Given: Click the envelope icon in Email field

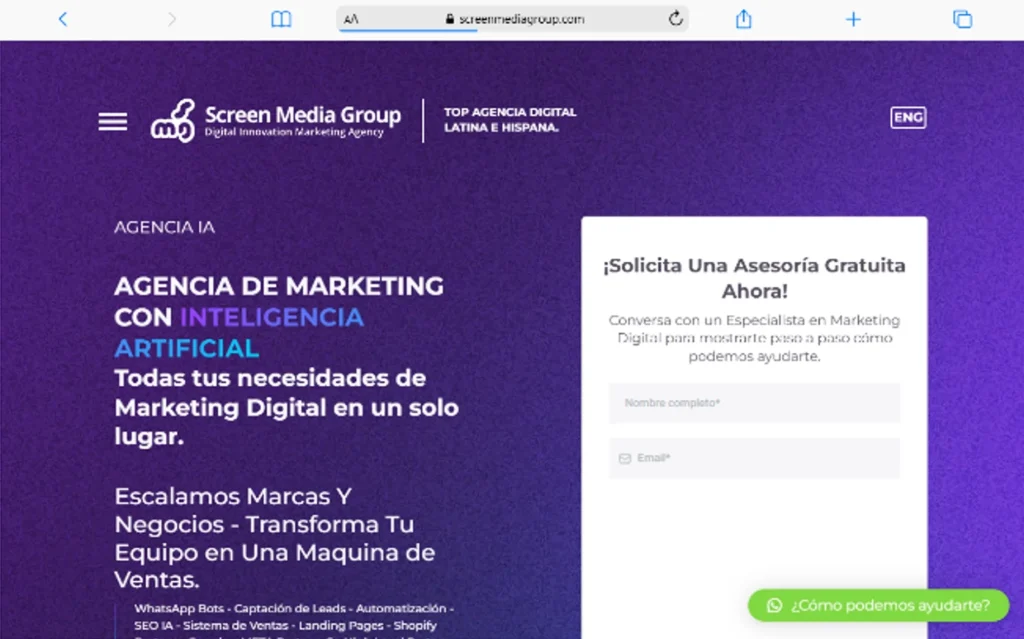Looking at the screenshot, I should (x=624, y=459).
